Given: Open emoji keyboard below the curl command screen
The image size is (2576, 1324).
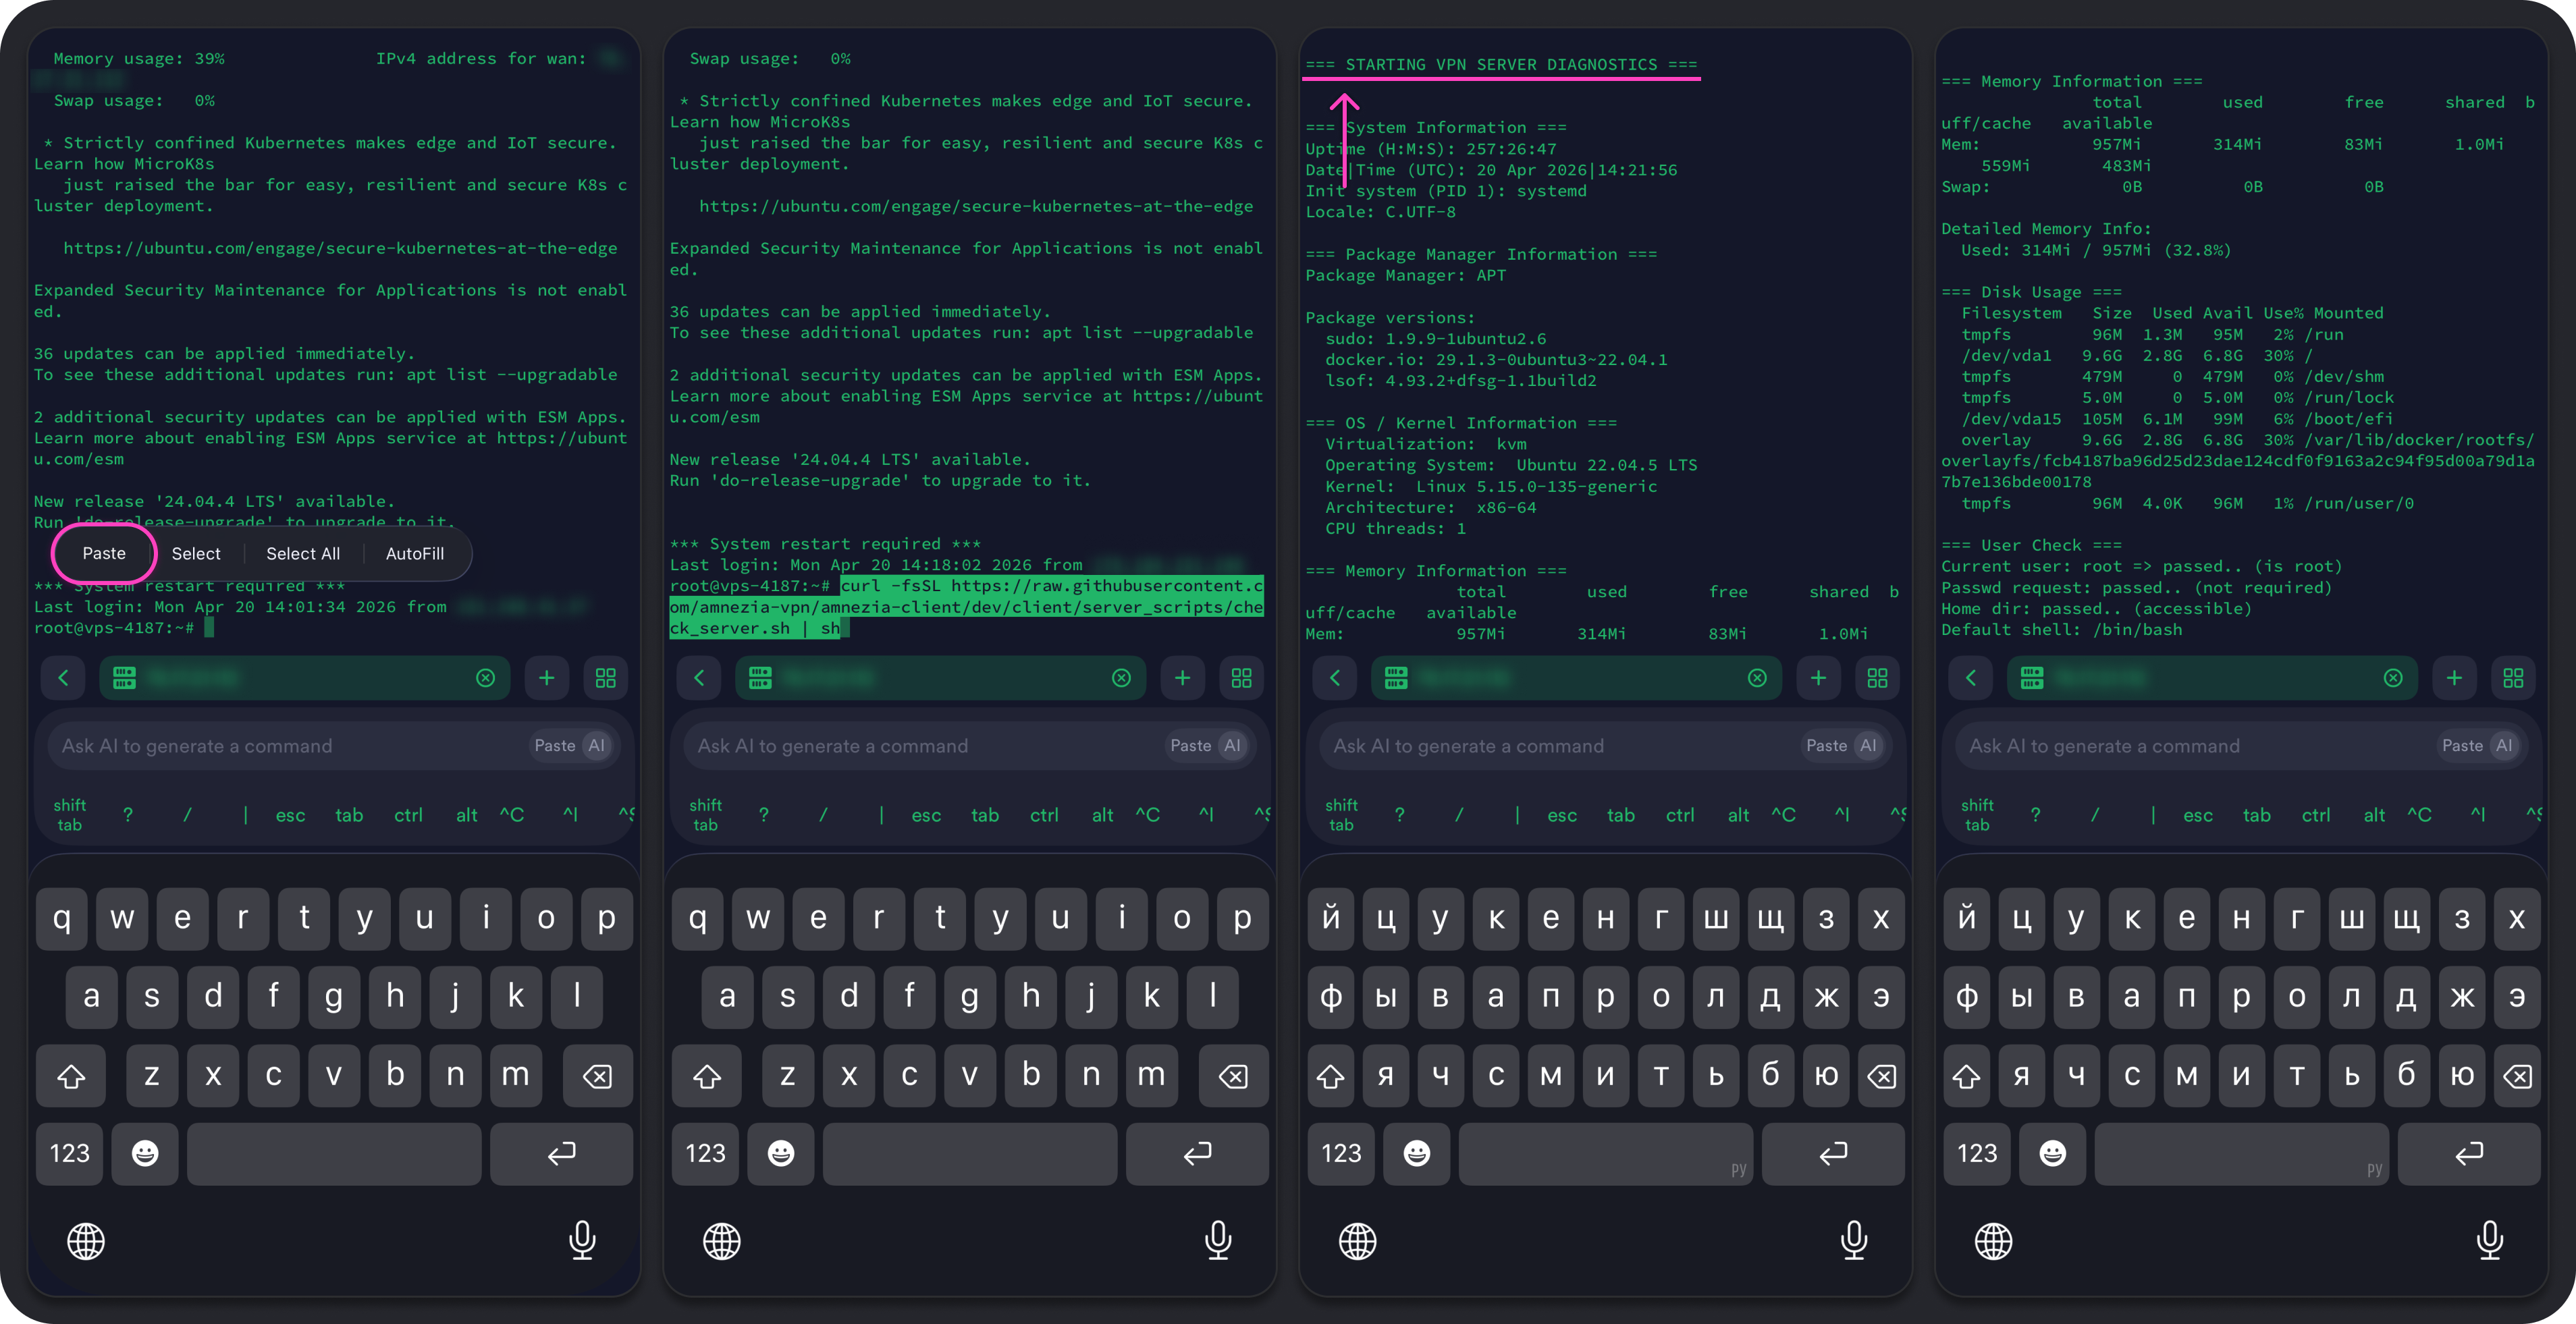Looking at the screenshot, I should (781, 1153).
